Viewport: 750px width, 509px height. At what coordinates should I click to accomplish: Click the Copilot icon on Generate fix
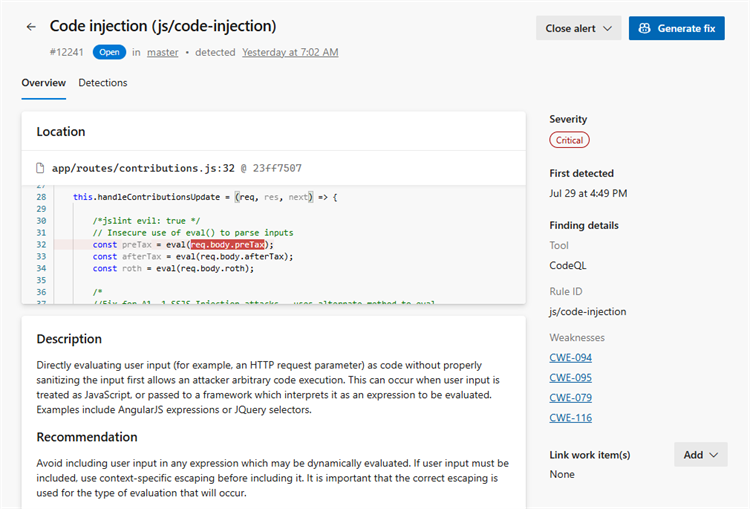tap(644, 28)
